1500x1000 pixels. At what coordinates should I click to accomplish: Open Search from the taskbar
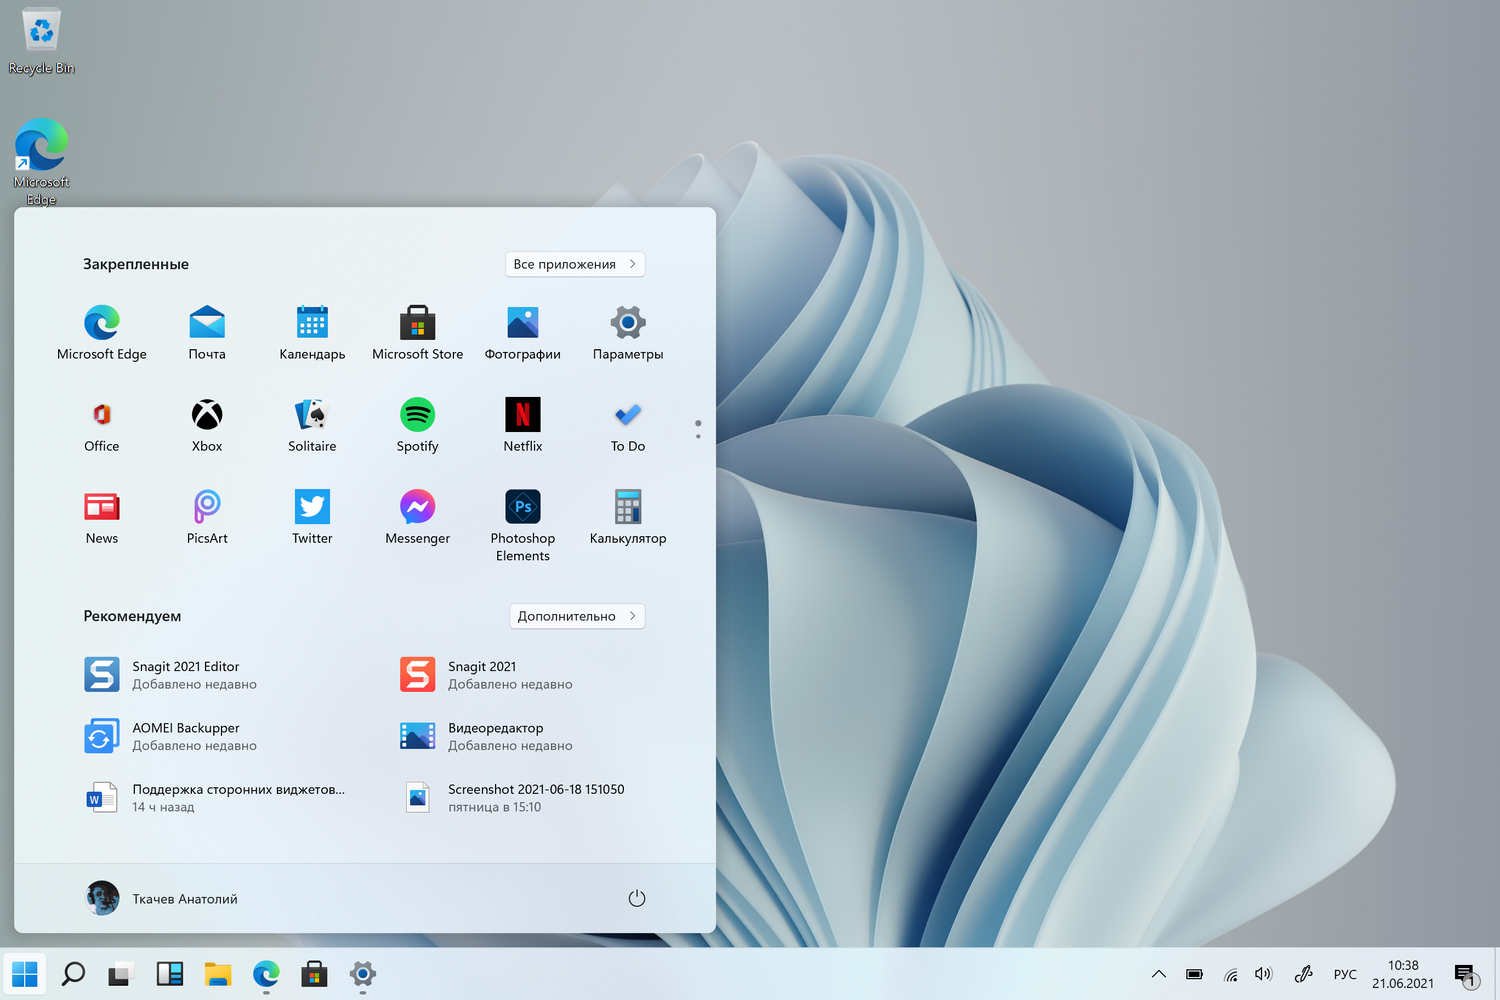coord(73,973)
